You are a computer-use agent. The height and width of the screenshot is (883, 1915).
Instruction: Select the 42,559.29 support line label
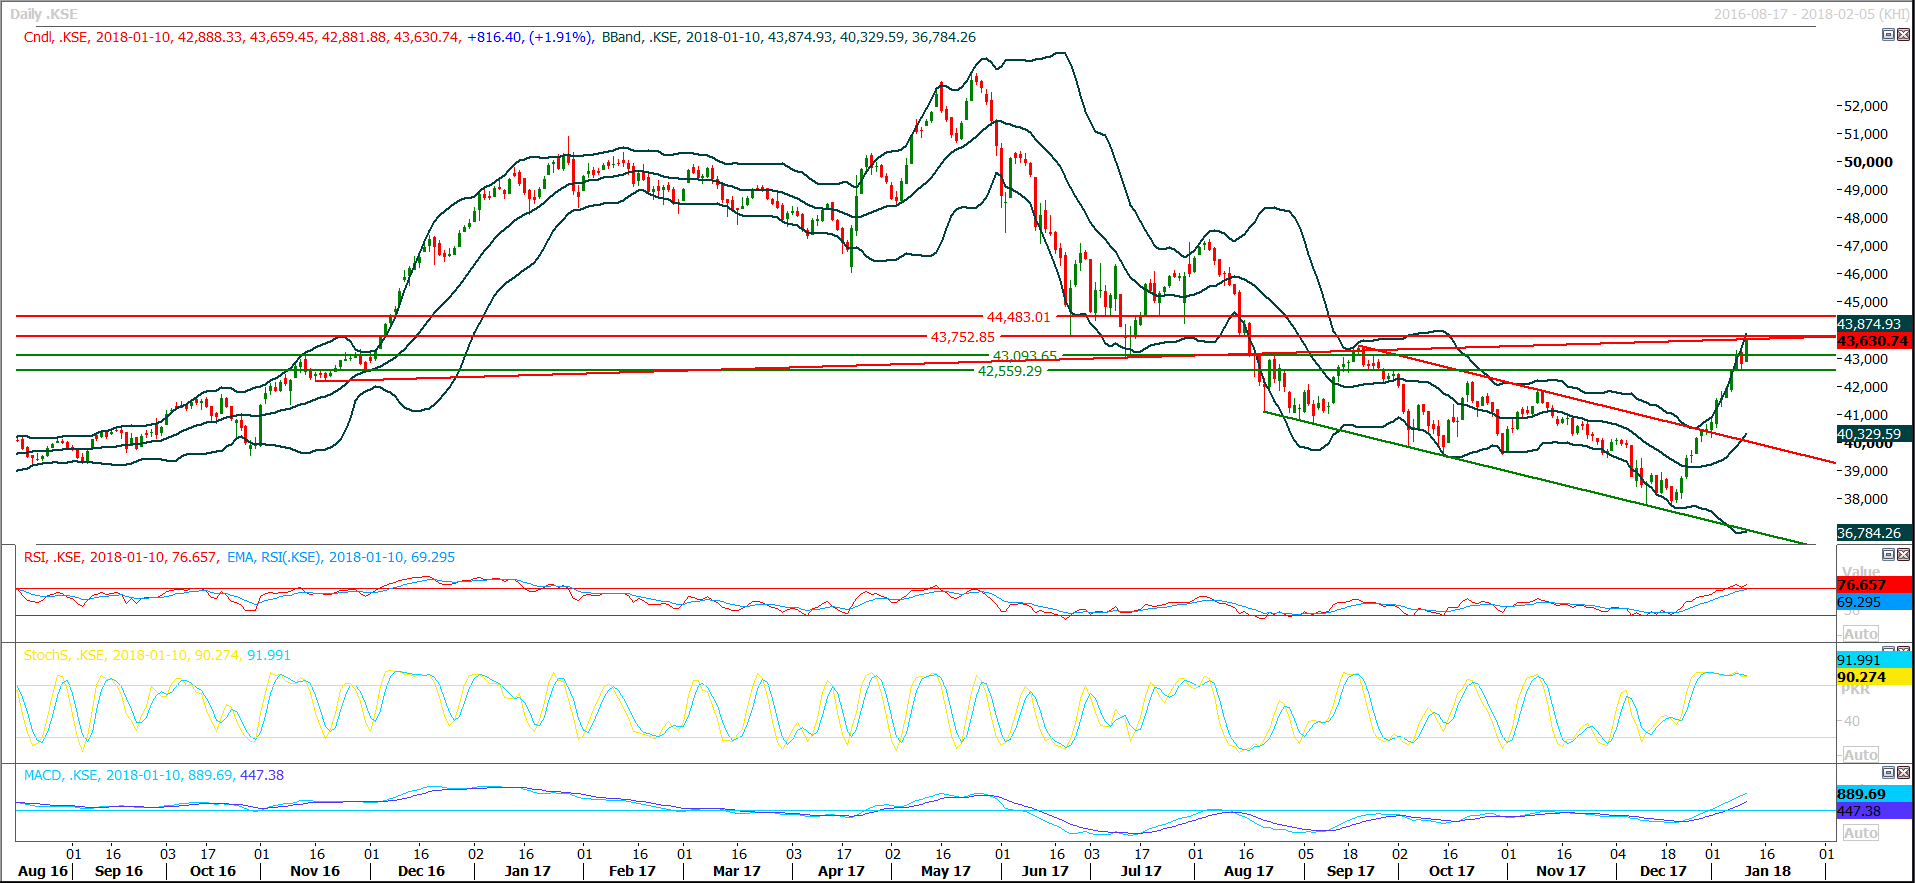(x=1009, y=371)
